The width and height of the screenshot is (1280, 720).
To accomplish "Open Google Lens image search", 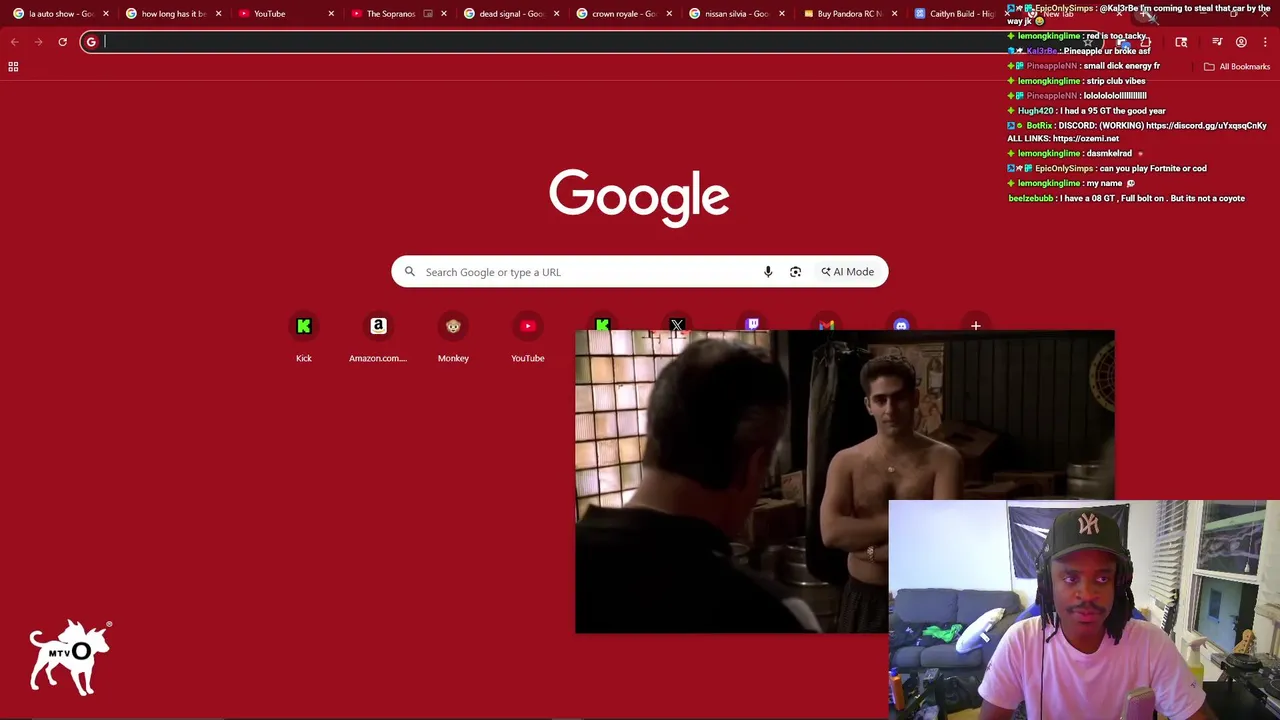I will point(795,272).
